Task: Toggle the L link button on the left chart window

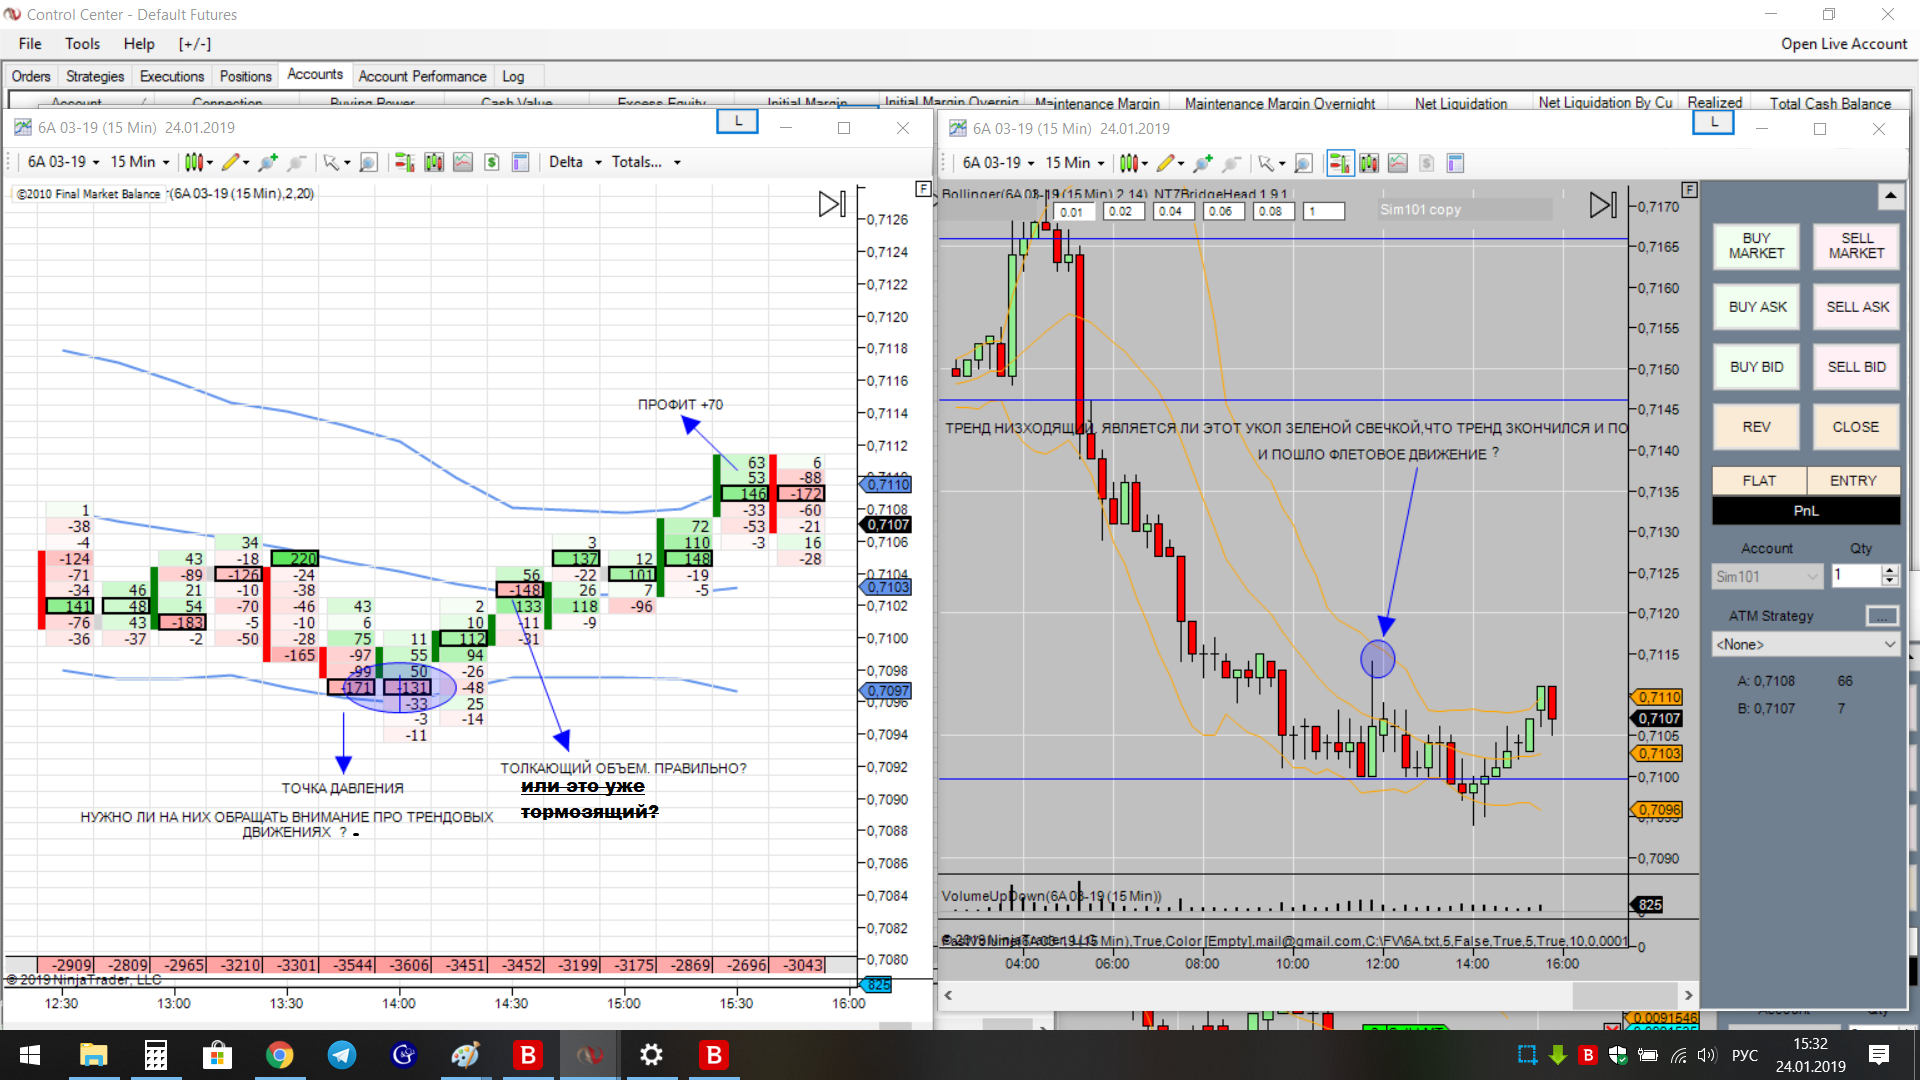Action: (738, 121)
